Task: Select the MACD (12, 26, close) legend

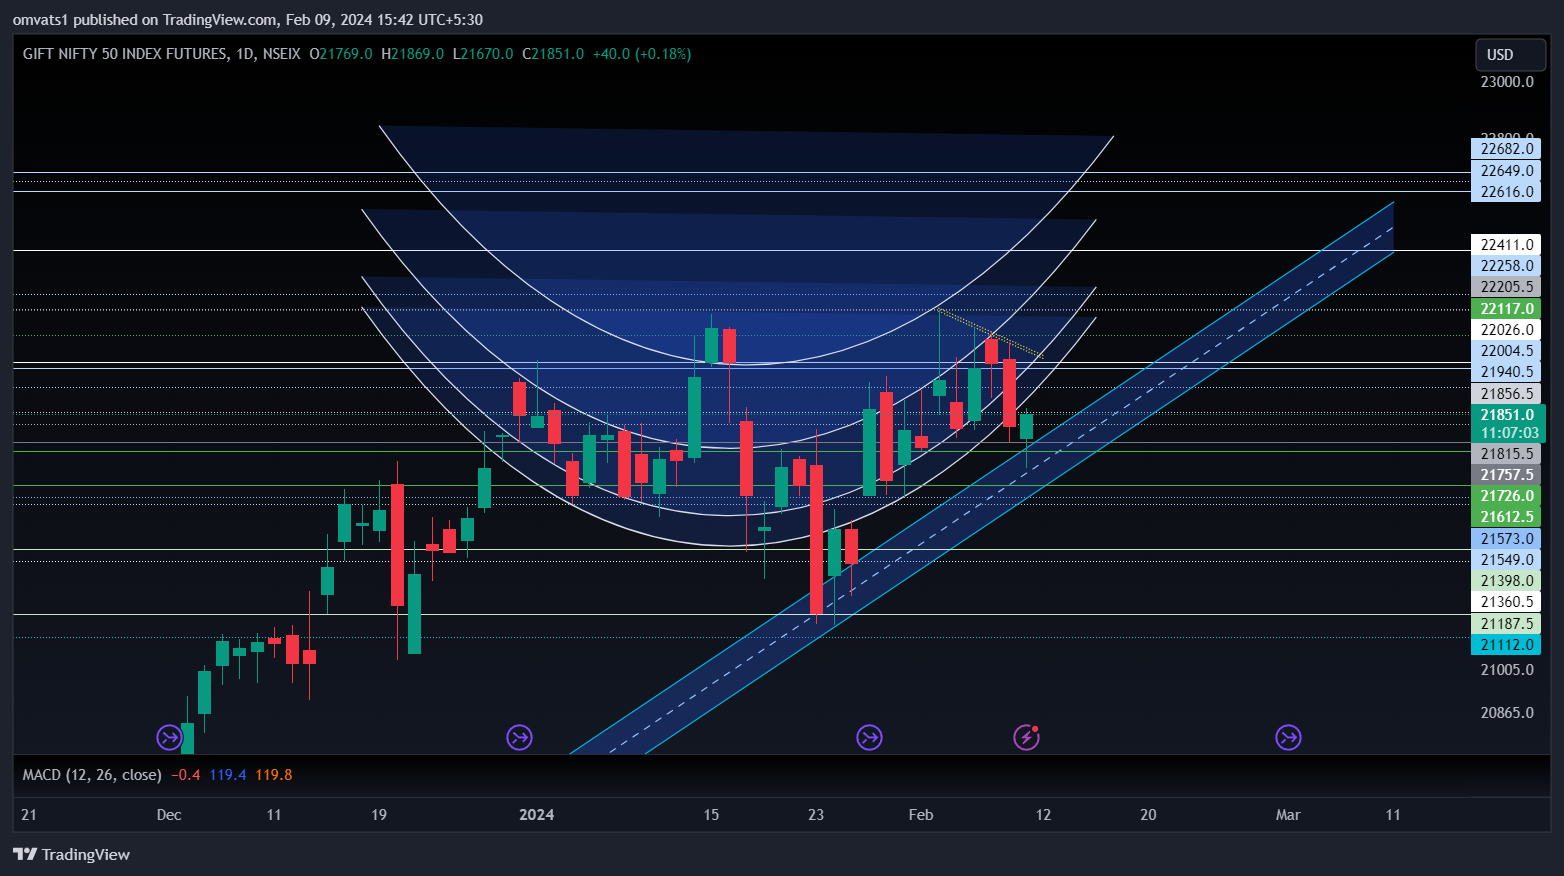Action: (92, 775)
